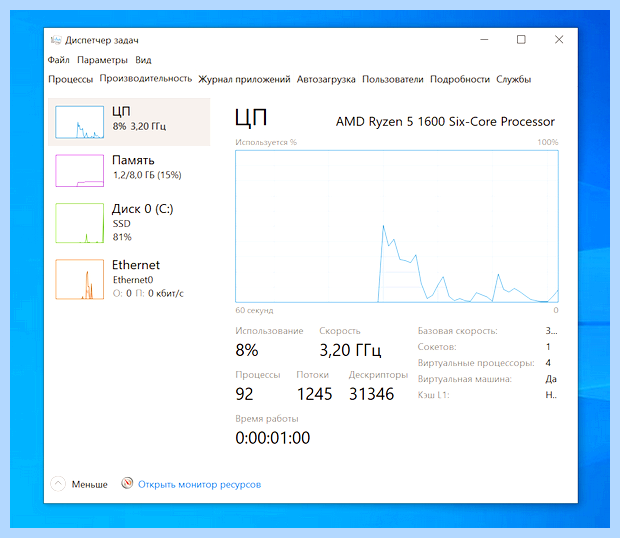Select the Диск 0 (C:) graph thumbnail
Screen dimensions: 620x538
point(79,223)
